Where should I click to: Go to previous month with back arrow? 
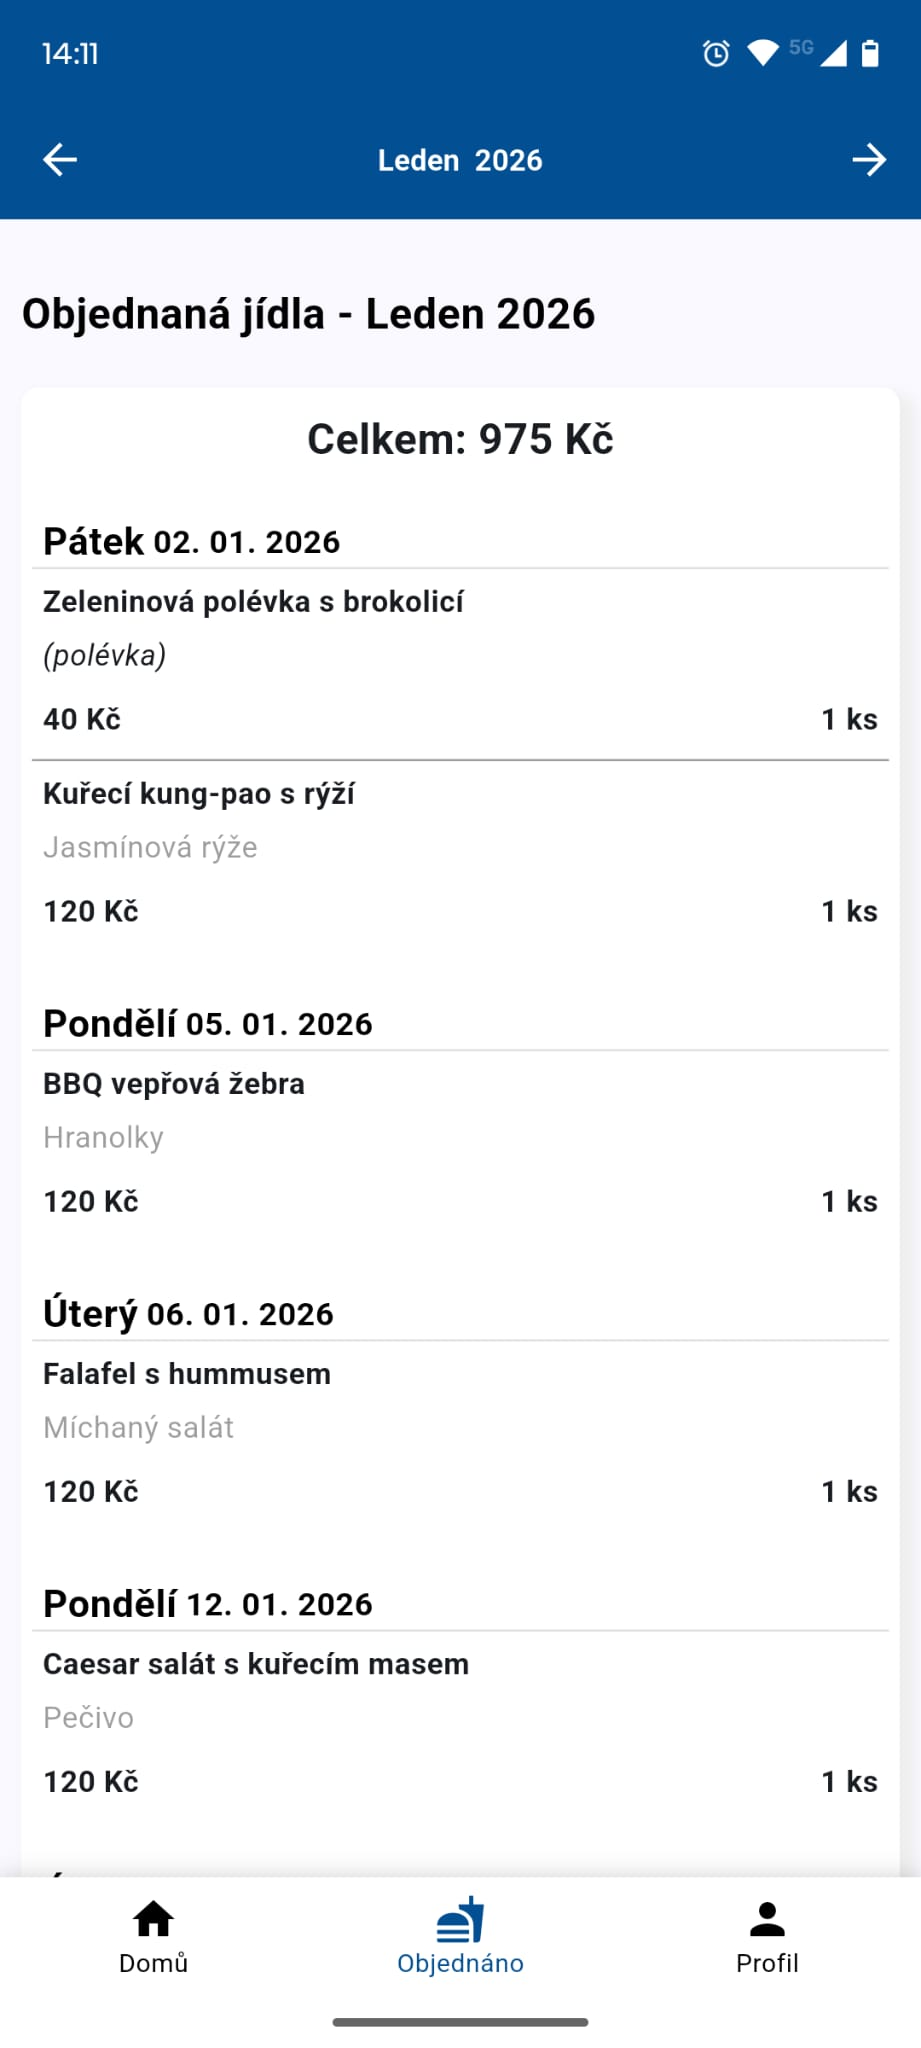click(60, 160)
